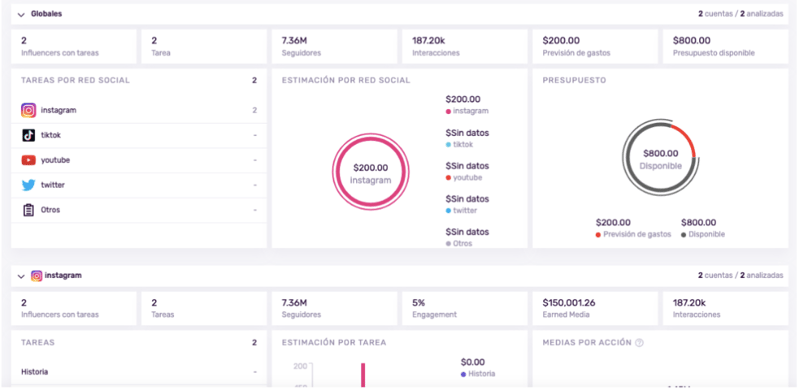Image resolution: width=800 pixels, height=389 pixels.
Task: Click the Earned Media $150,001.26 card
Action: click(x=595, y=308)
